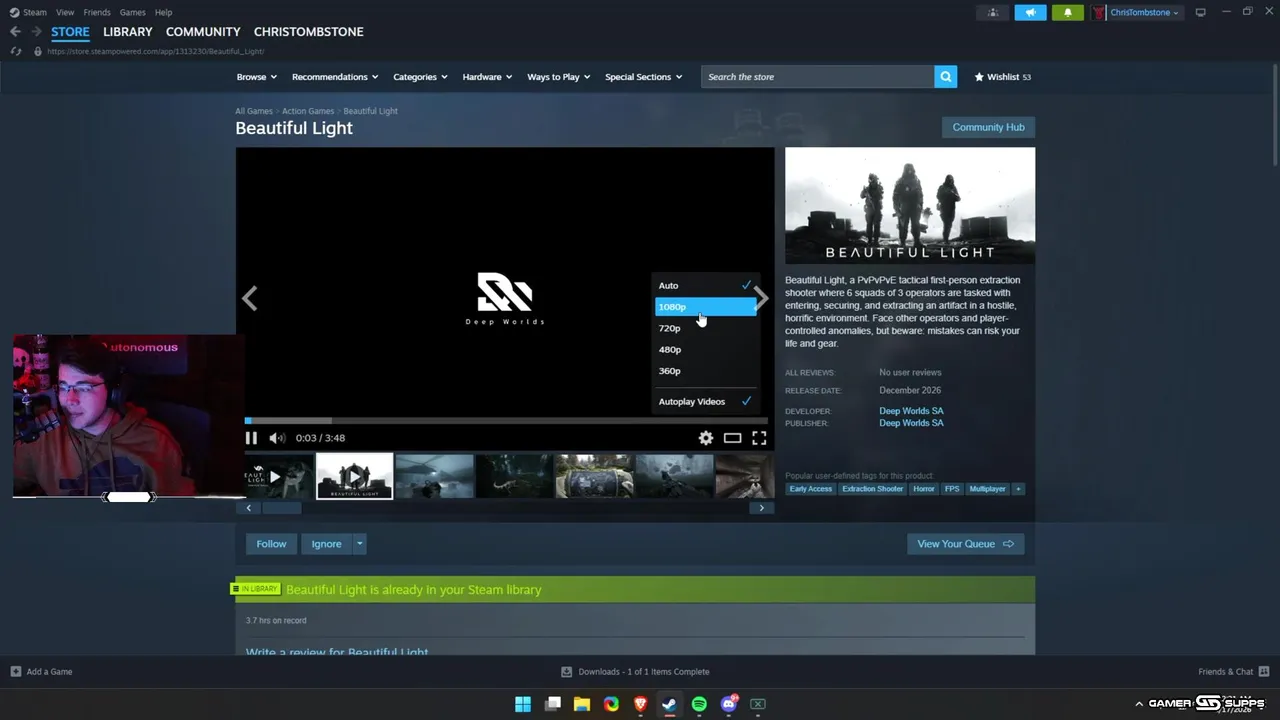Viewport: 1280px width, 720px height.
Task: Expand the Special Sections dropdown
Action: point(644,77)
